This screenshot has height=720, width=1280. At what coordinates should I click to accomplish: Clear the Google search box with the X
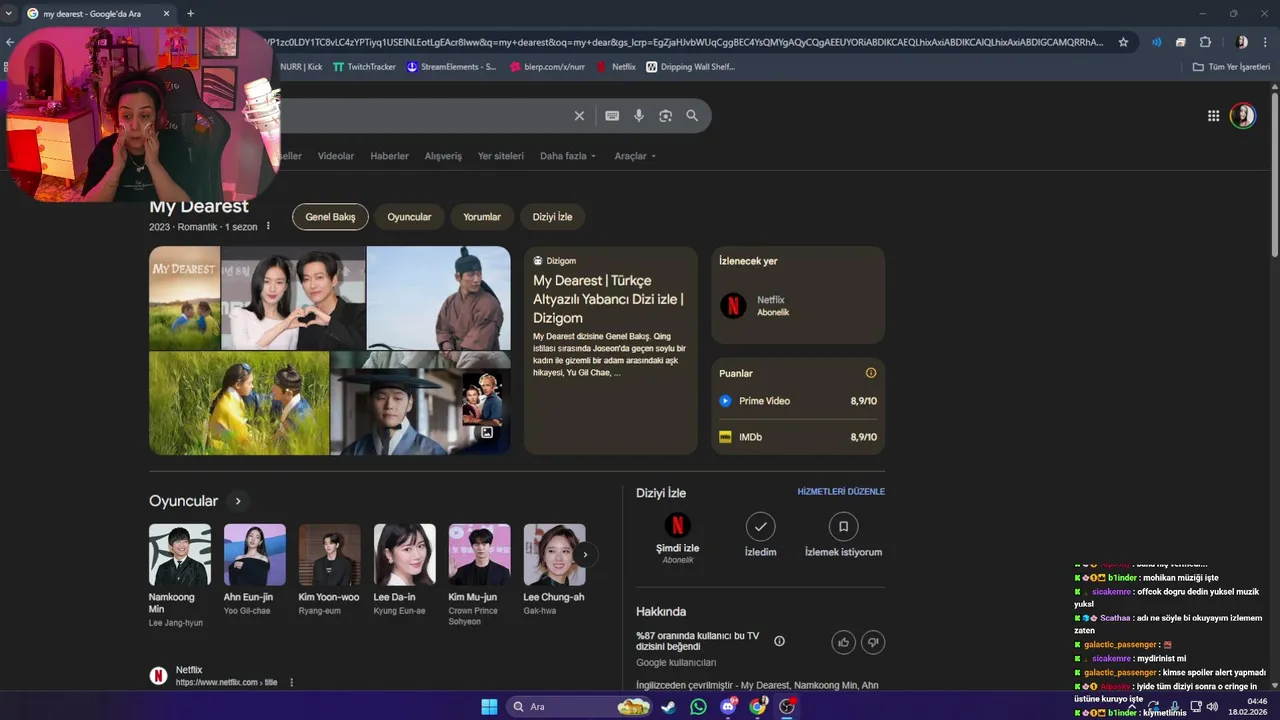[579, 116]
